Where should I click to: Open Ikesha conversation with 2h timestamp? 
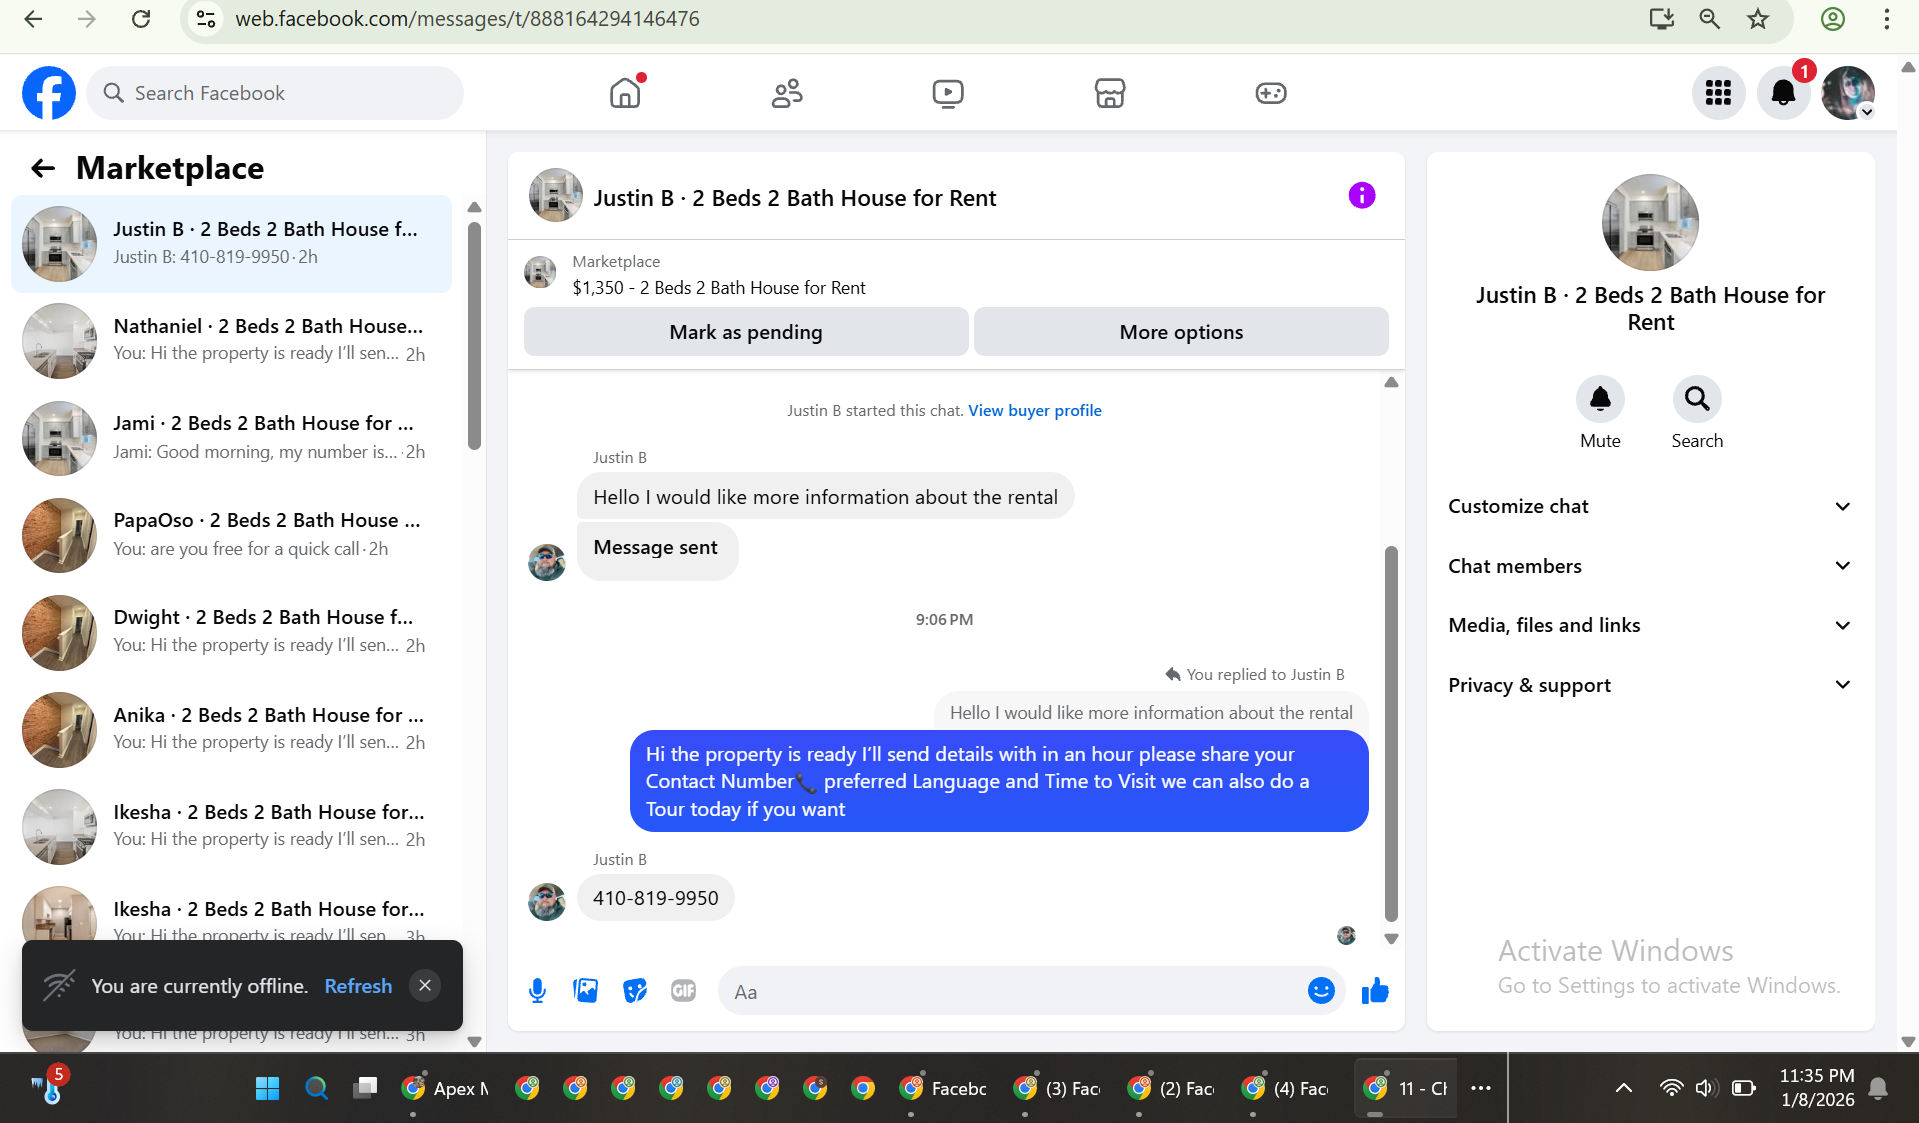tap(231, 826)
